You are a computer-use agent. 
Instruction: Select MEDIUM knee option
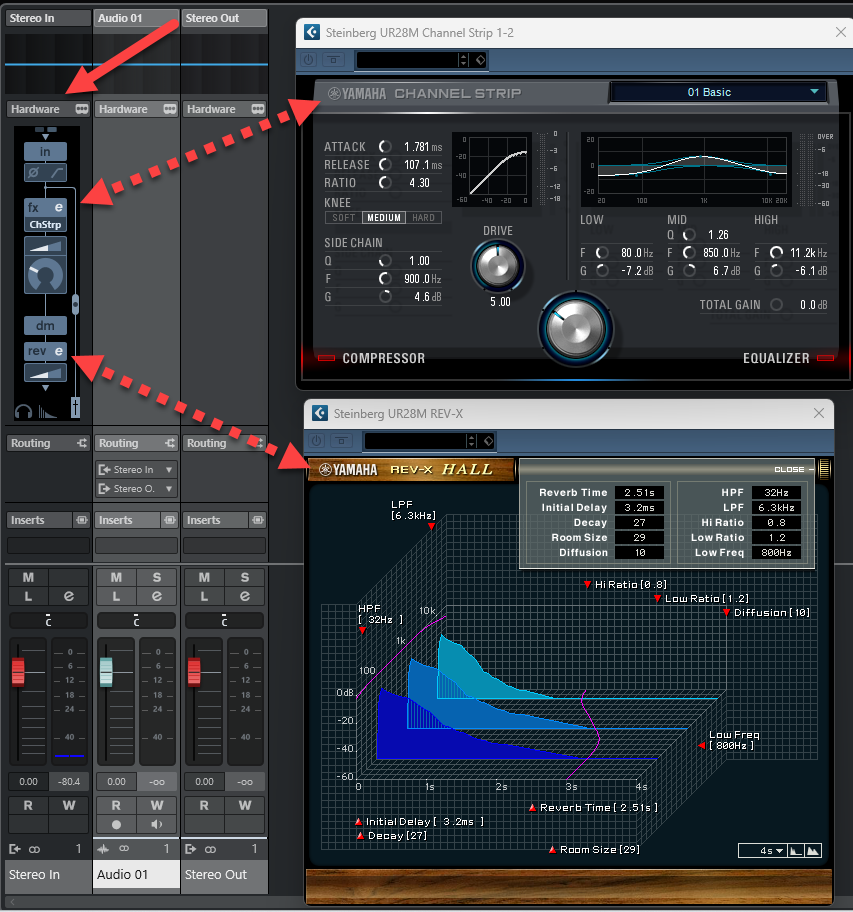coord(384,218)
